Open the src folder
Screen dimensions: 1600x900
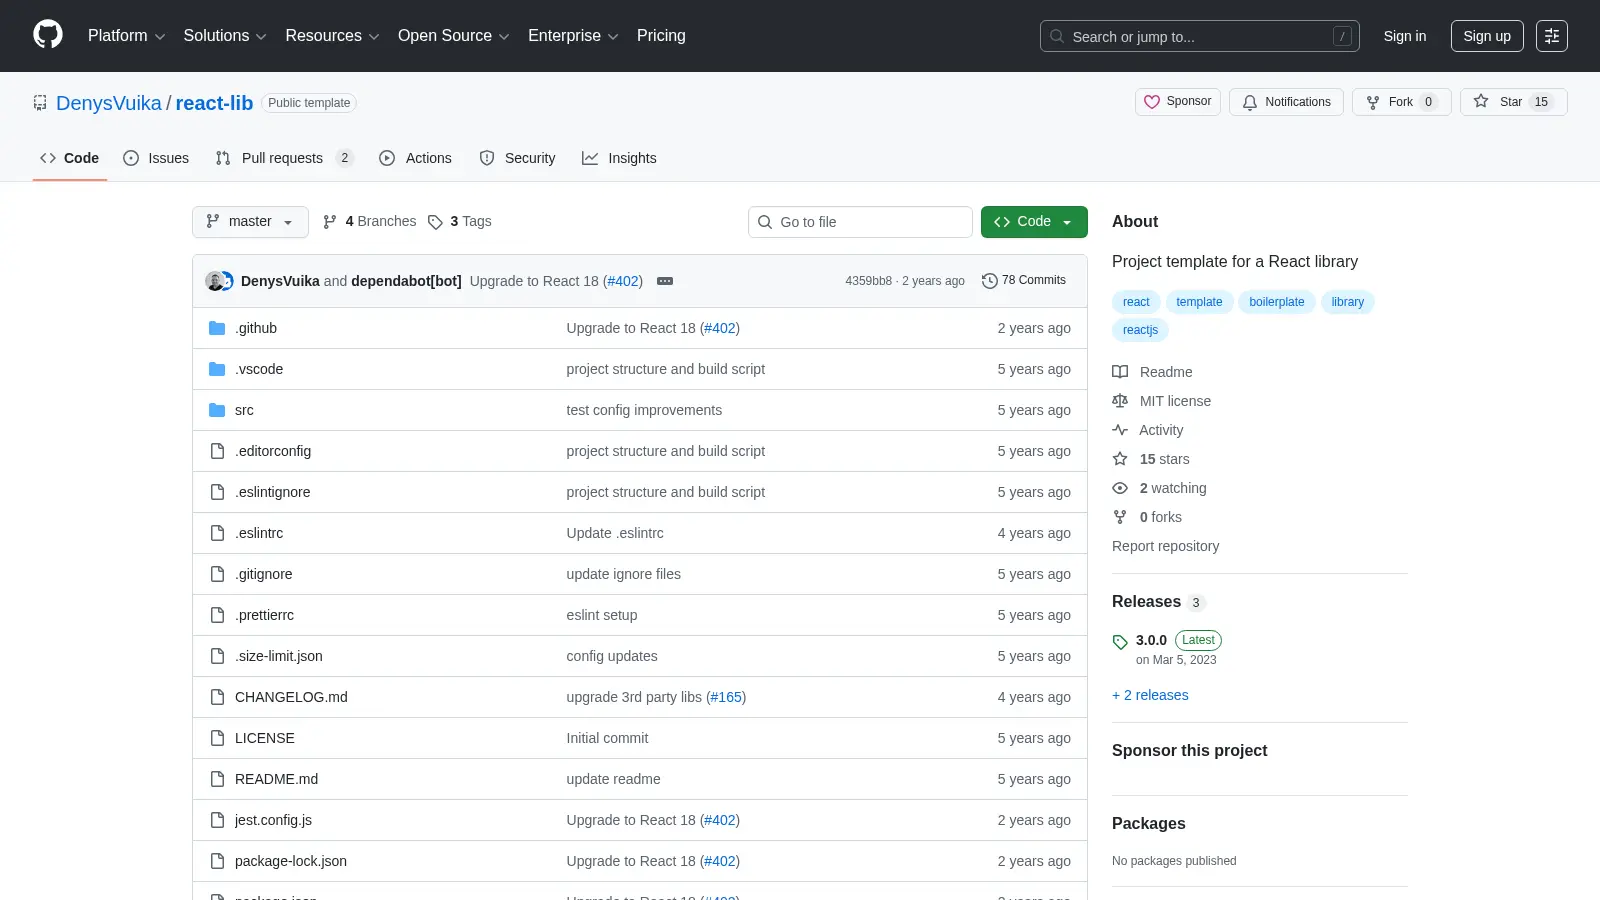(244, 410)
